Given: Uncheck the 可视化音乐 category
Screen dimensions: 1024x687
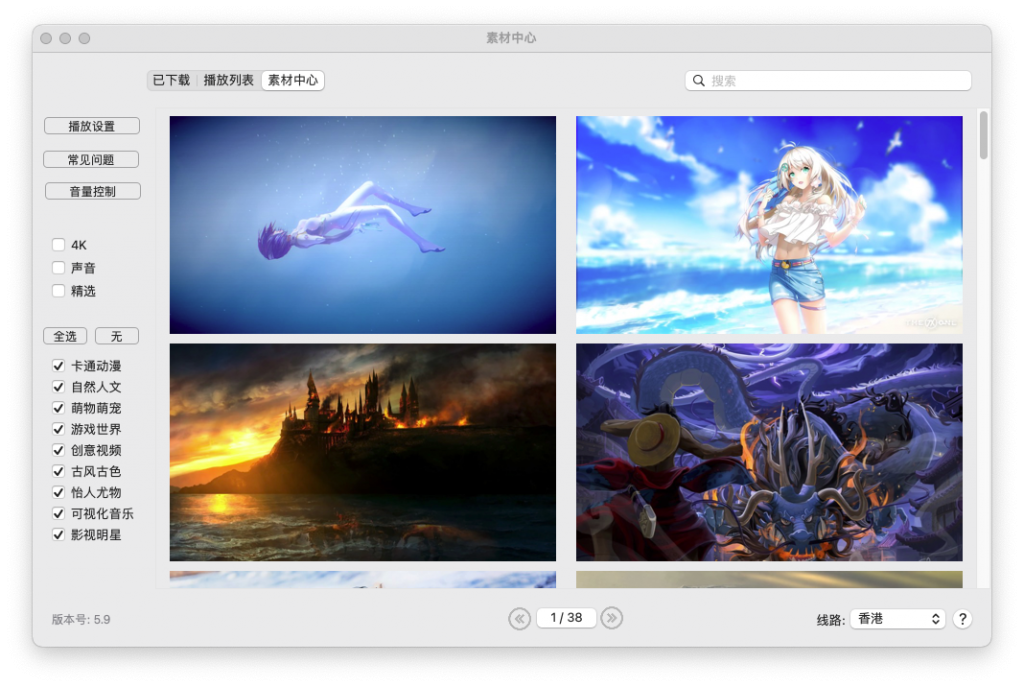Looking at the screenshot, I should pos(58,513).
